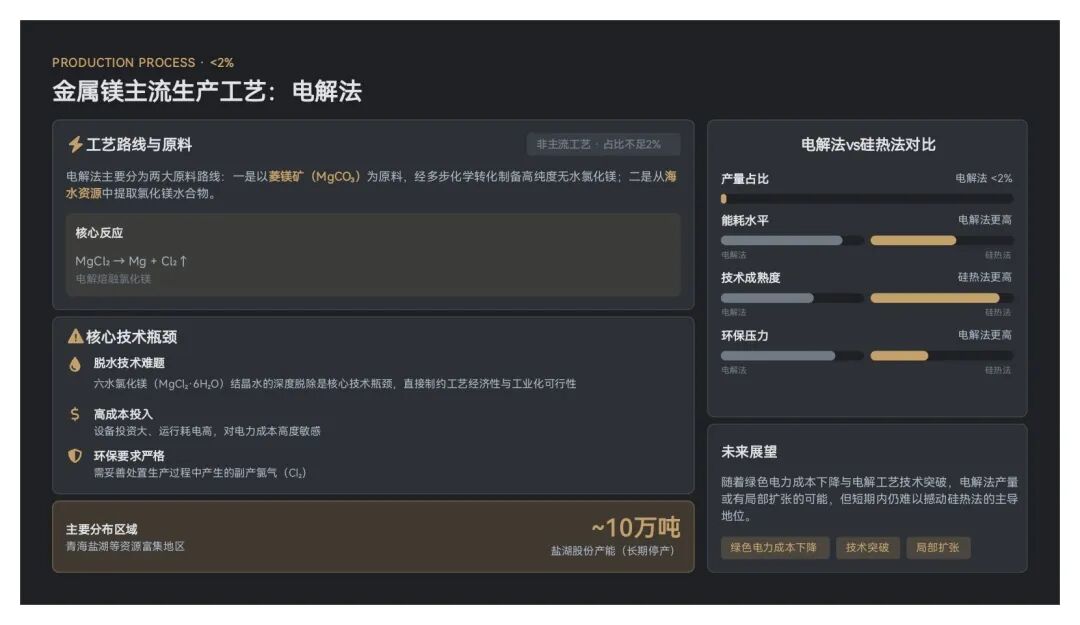Click the ~10万吨 capacity figure
Screen dimensions: 1080x625
pos(634,527)
